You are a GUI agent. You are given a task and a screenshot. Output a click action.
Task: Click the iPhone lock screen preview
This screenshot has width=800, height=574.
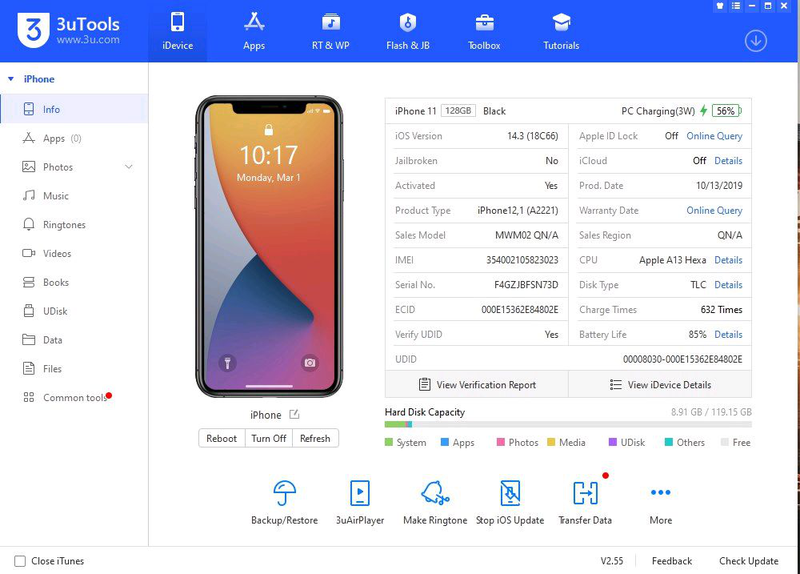point(268,246)
